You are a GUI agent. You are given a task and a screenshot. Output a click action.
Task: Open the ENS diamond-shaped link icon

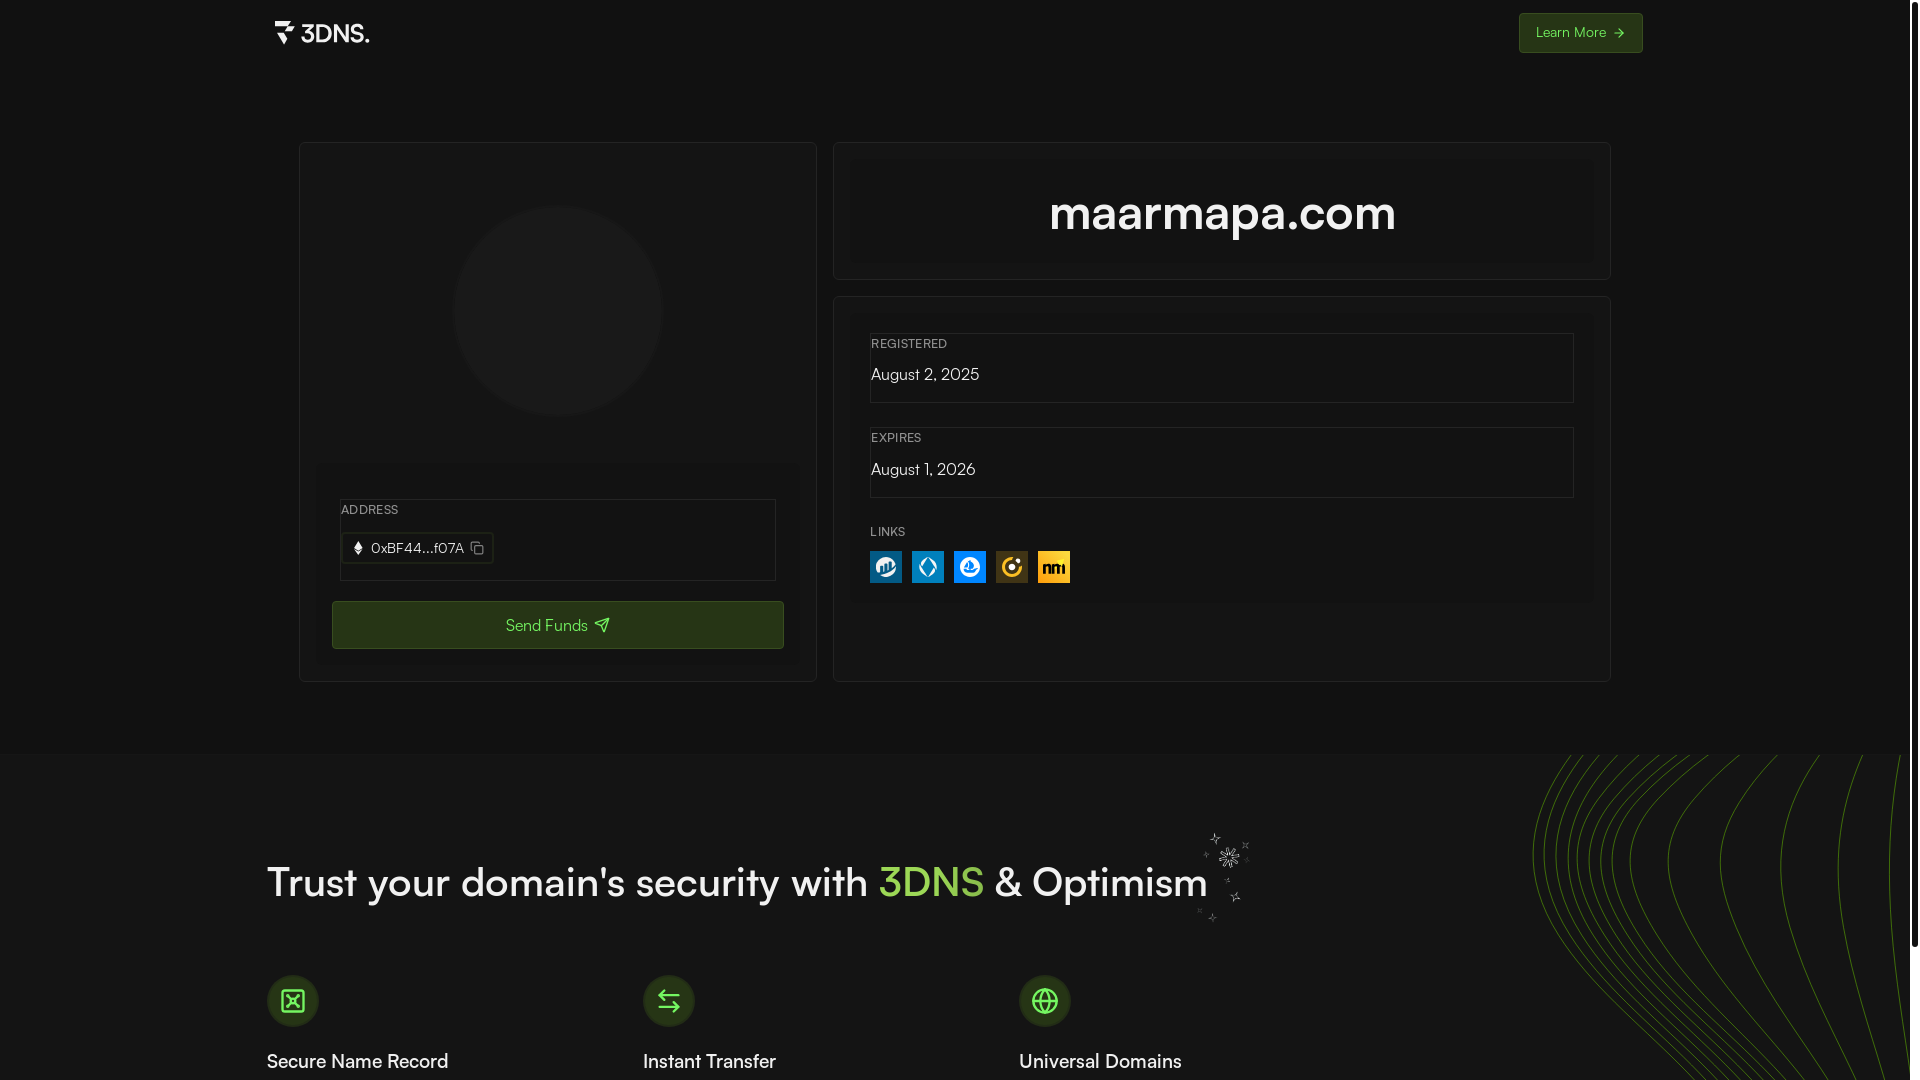928,567
